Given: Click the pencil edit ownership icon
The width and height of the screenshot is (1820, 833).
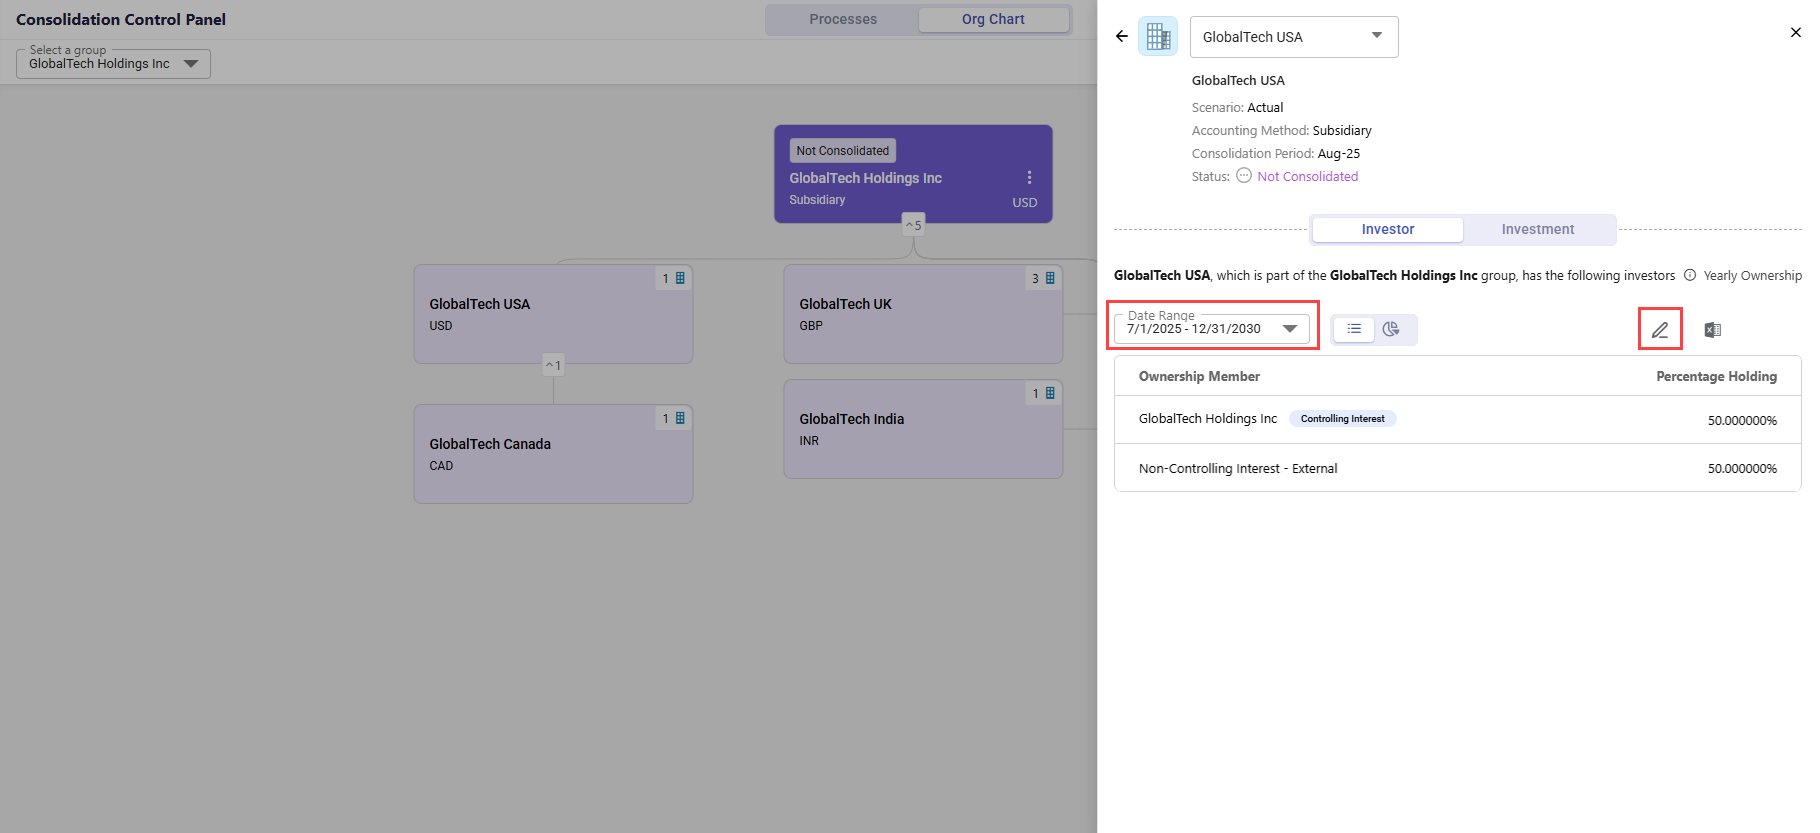Looking at the screenshot, I should click(x=1659, y=329).
